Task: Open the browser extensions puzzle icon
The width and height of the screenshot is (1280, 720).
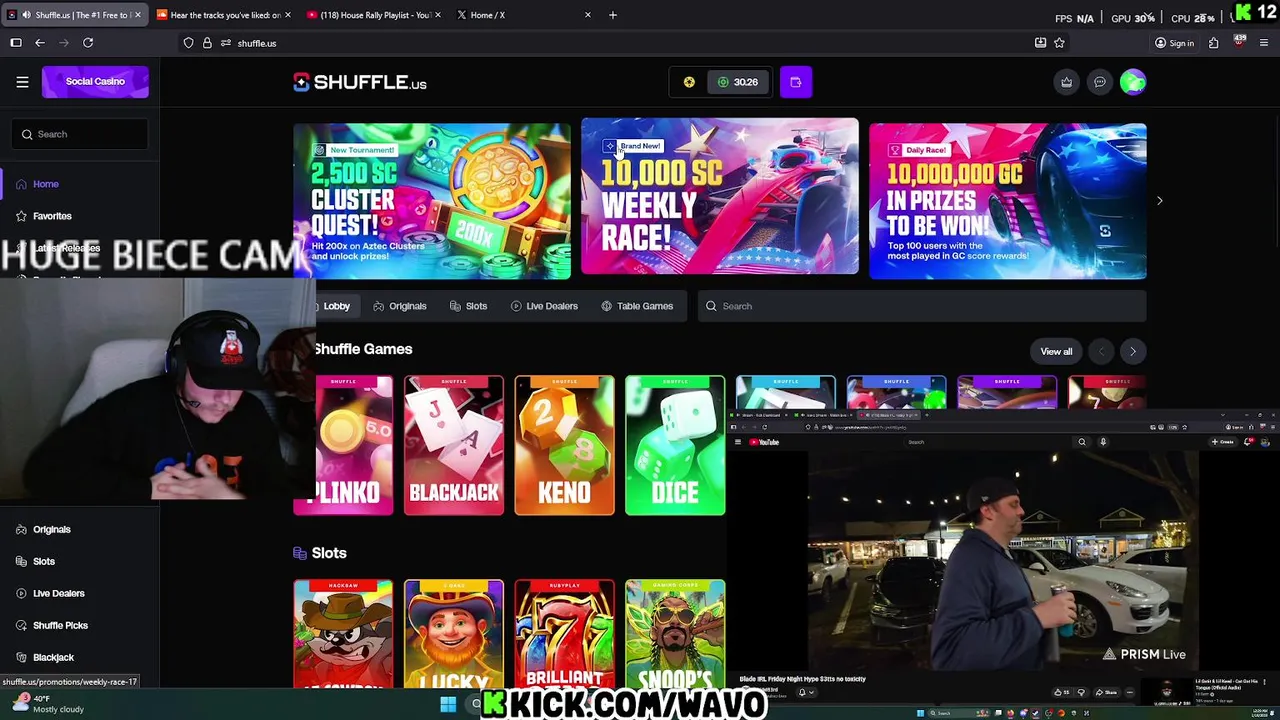Action: tap(1213, 43)
